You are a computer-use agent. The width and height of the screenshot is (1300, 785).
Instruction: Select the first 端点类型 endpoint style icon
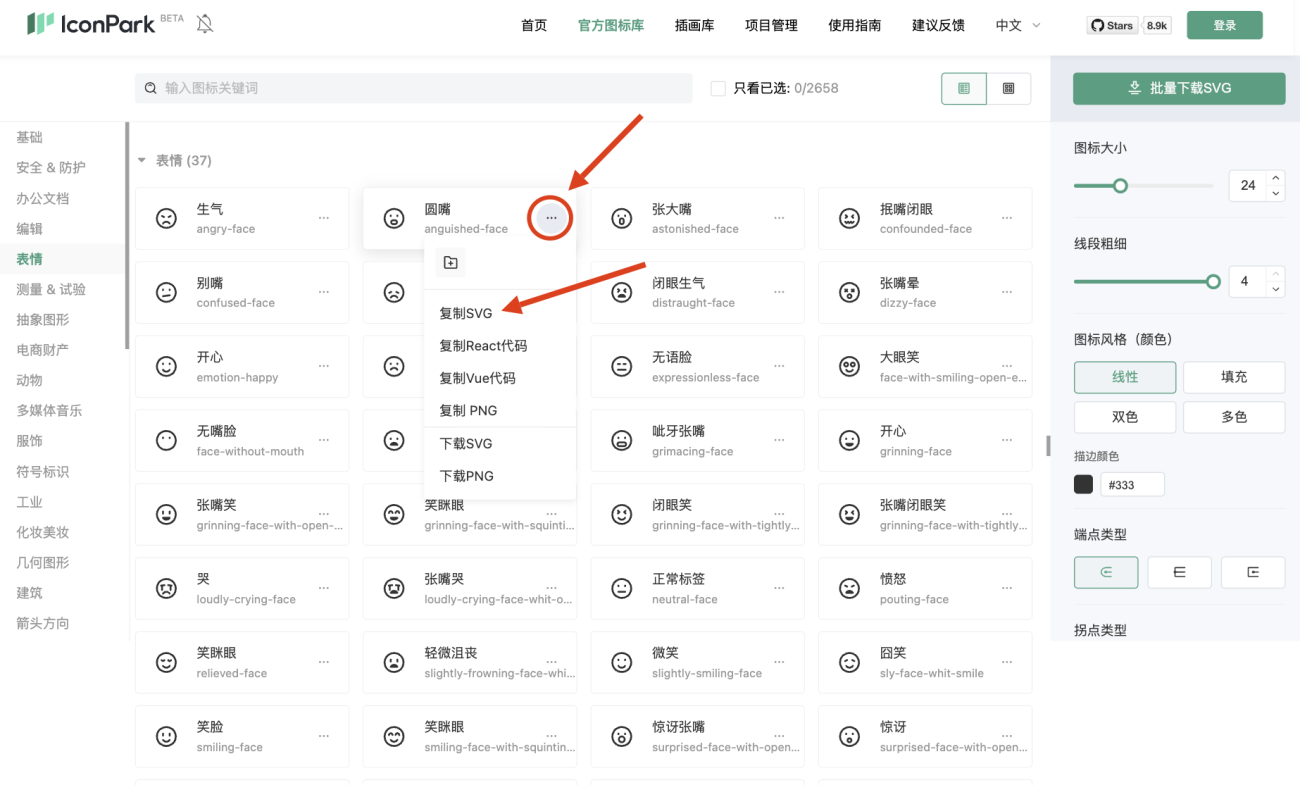(x=1106, y=572)
